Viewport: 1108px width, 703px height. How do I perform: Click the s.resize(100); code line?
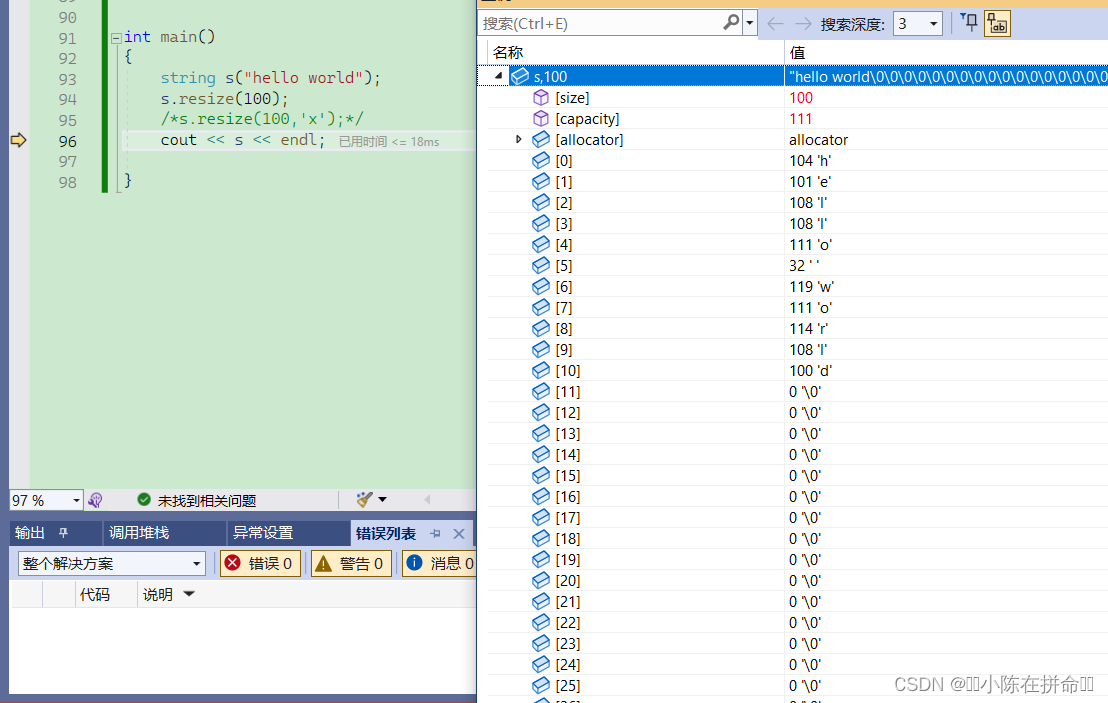pyautogui.click(x=224, y=98)
